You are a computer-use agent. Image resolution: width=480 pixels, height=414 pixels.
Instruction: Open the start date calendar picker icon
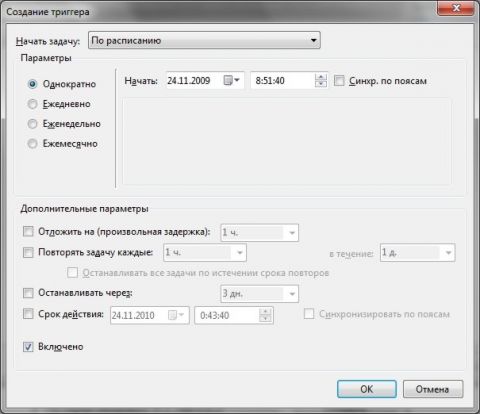coord(232,80)
